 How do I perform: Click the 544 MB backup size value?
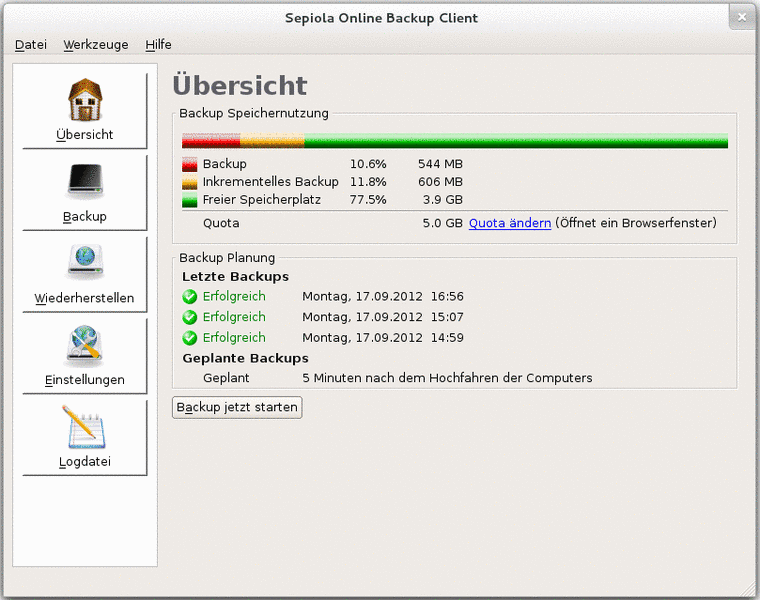coord(440,164)
